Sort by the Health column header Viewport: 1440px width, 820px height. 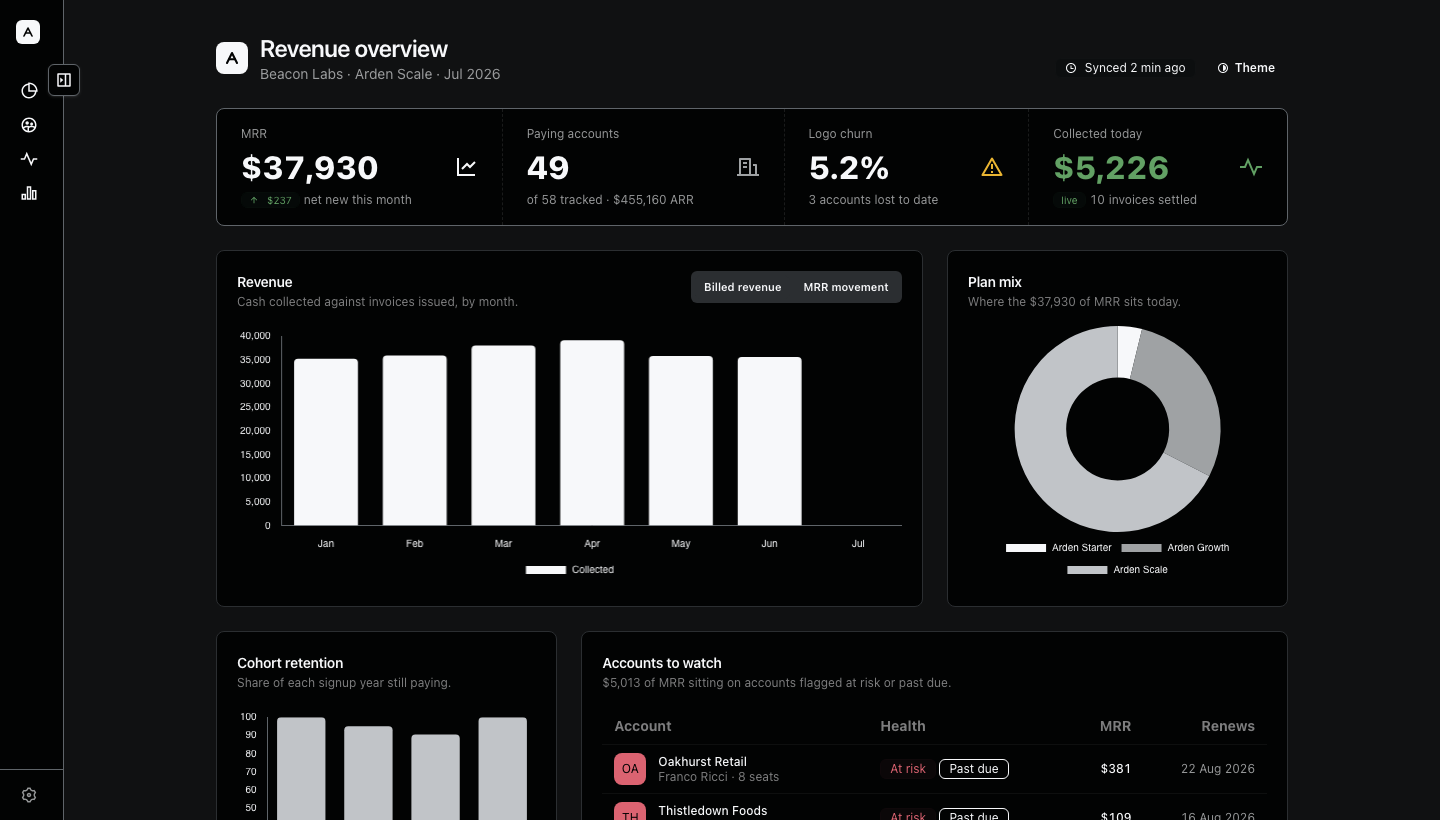point(903,726)
